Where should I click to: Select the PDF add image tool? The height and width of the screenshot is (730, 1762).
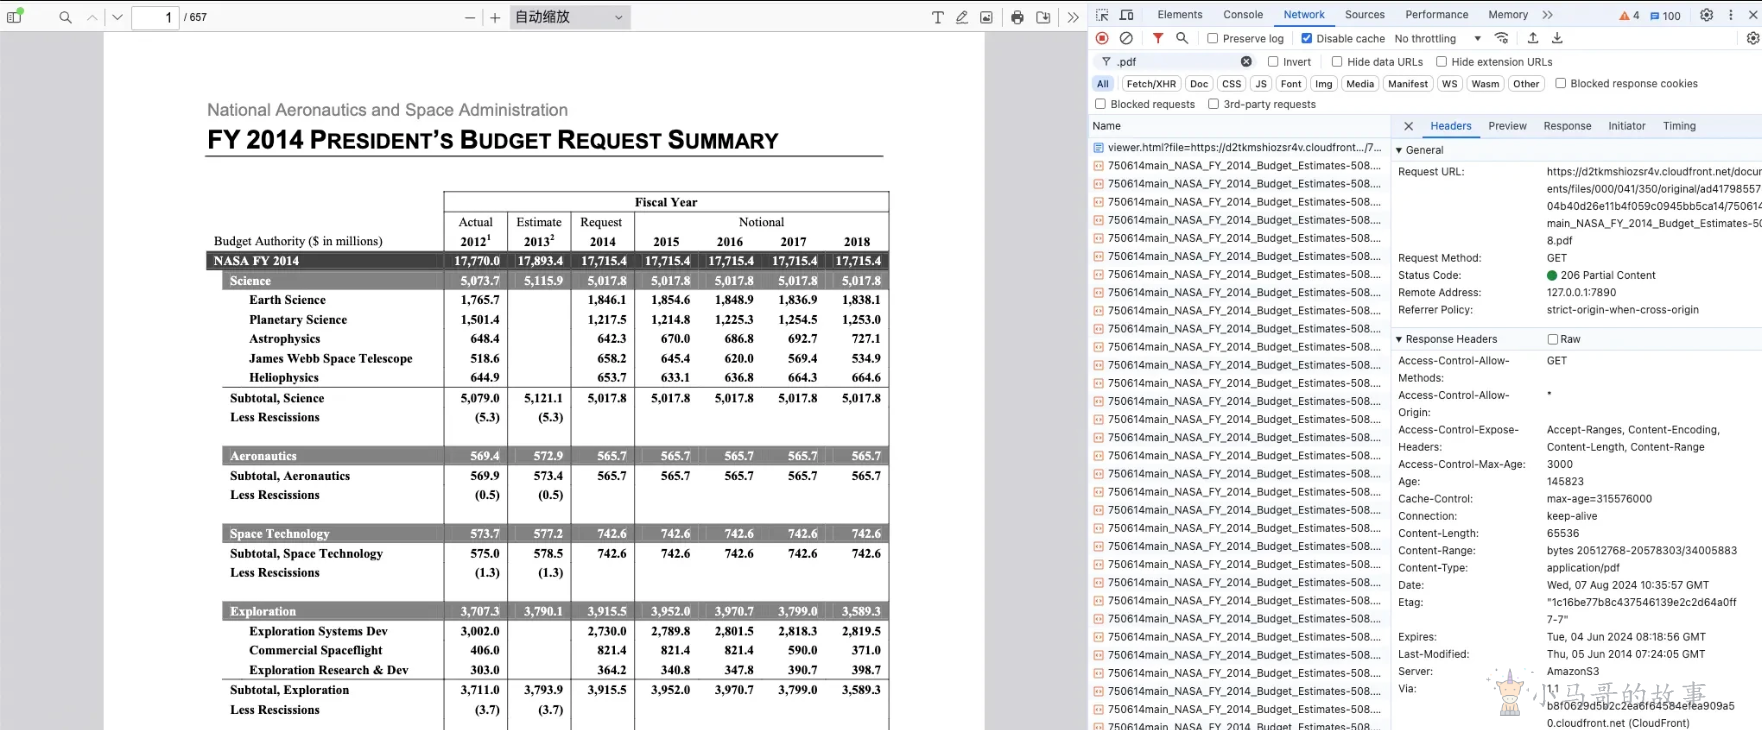(x=986, y=17)
